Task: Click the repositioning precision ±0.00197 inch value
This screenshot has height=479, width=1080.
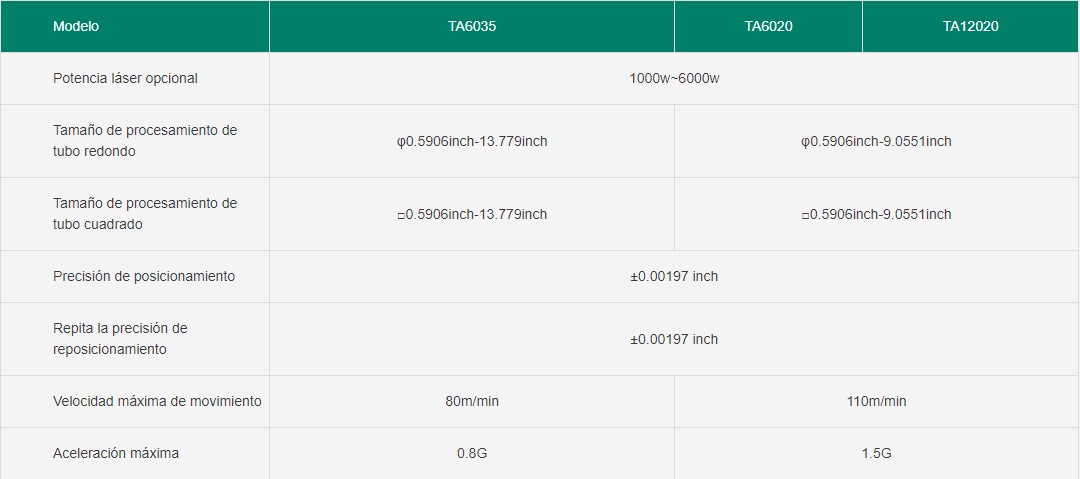Action: tap(674, 339)
